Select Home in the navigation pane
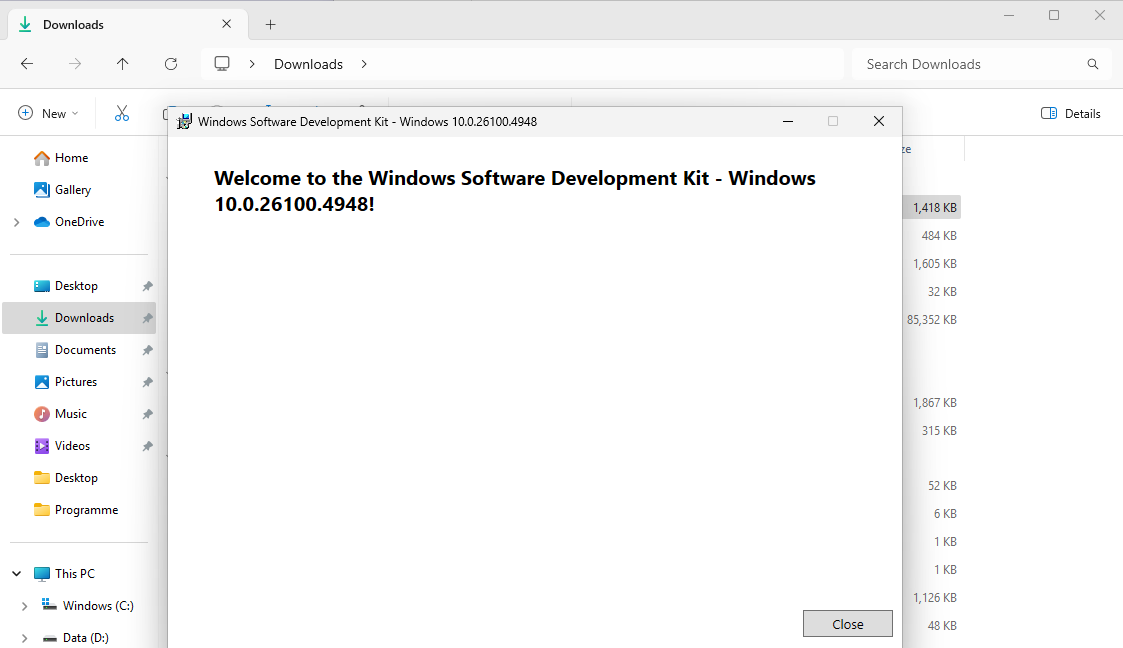 pos(71,158)
